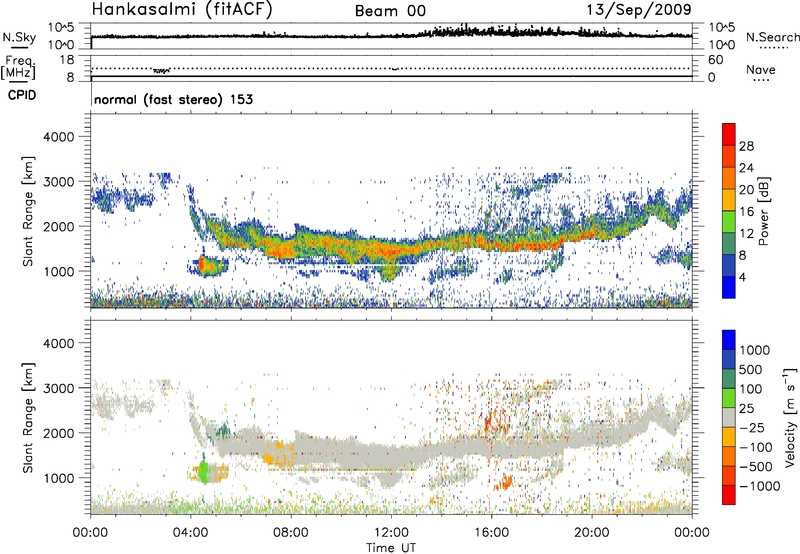This screenshot has width=800, height=554.
Task: Click the date "13/Sep/2009"
Action: tap(639, 9)
